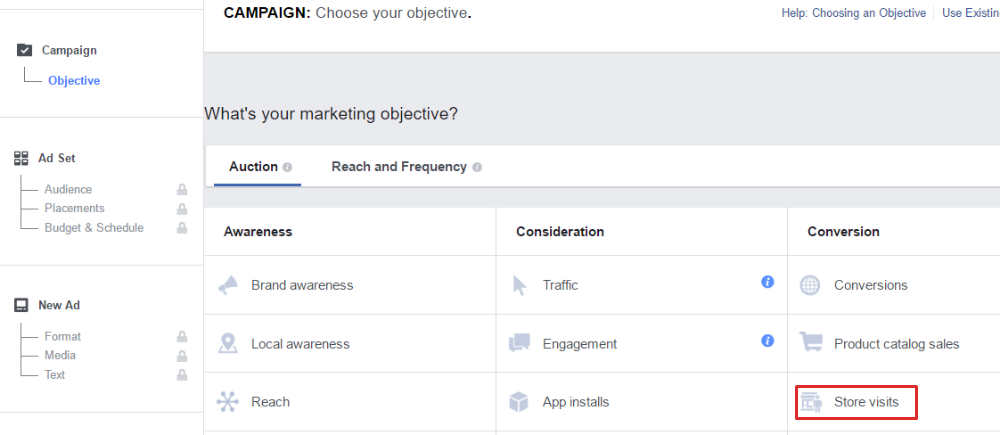Open Help: Choosing an Objective link
Viewport: 1000px width, 435px height.
pos(853,13)
